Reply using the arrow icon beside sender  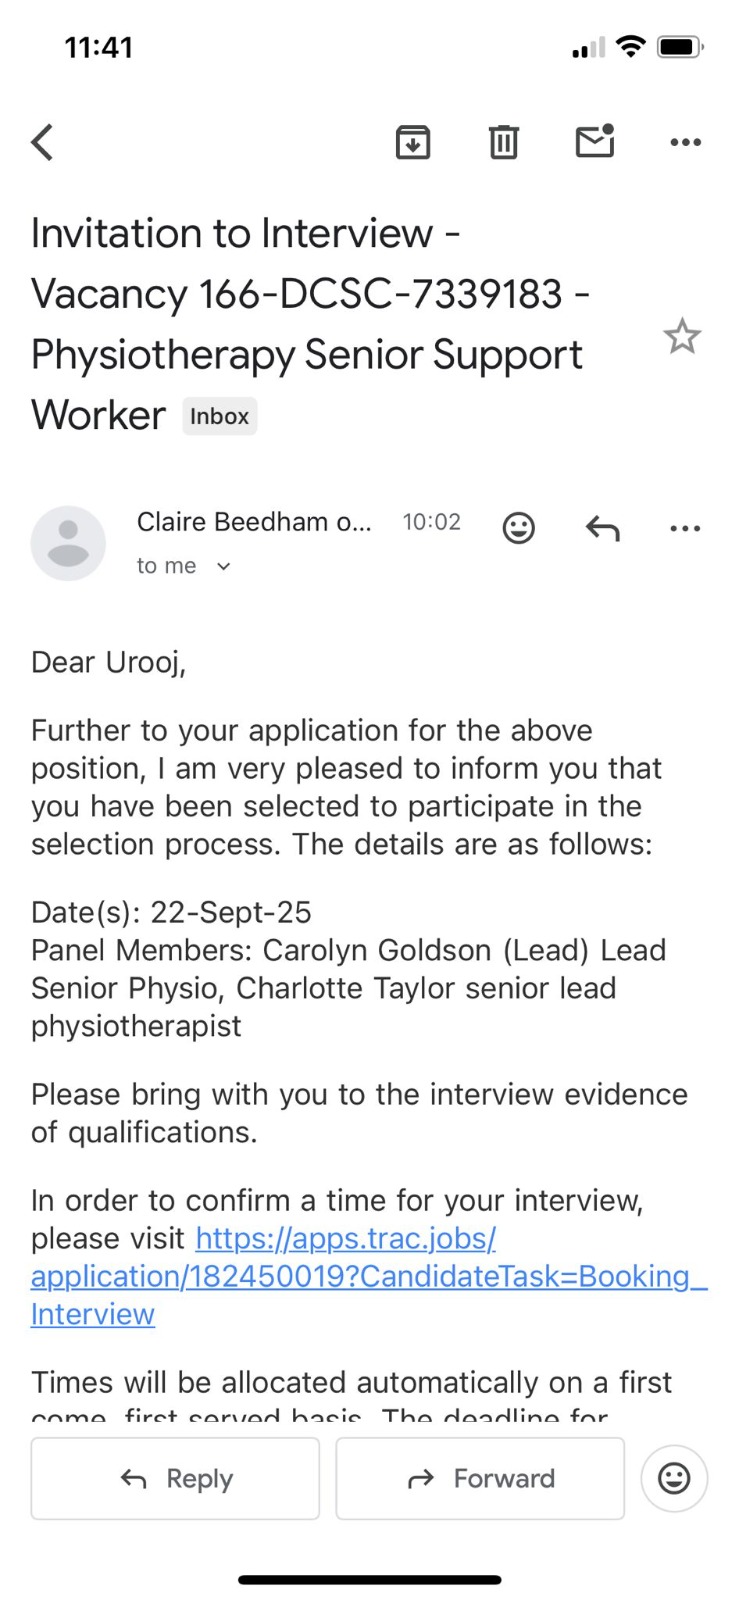(602, 527)
